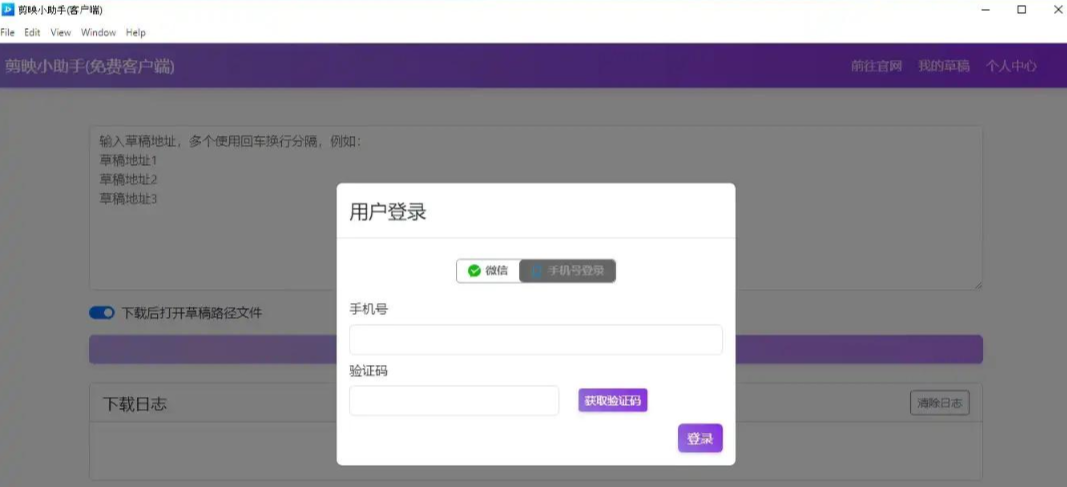This screenshot has width=1067, height=487.
Task: Click the 清除日志 button
Action: pyautogui.click(x=940, y=403)
